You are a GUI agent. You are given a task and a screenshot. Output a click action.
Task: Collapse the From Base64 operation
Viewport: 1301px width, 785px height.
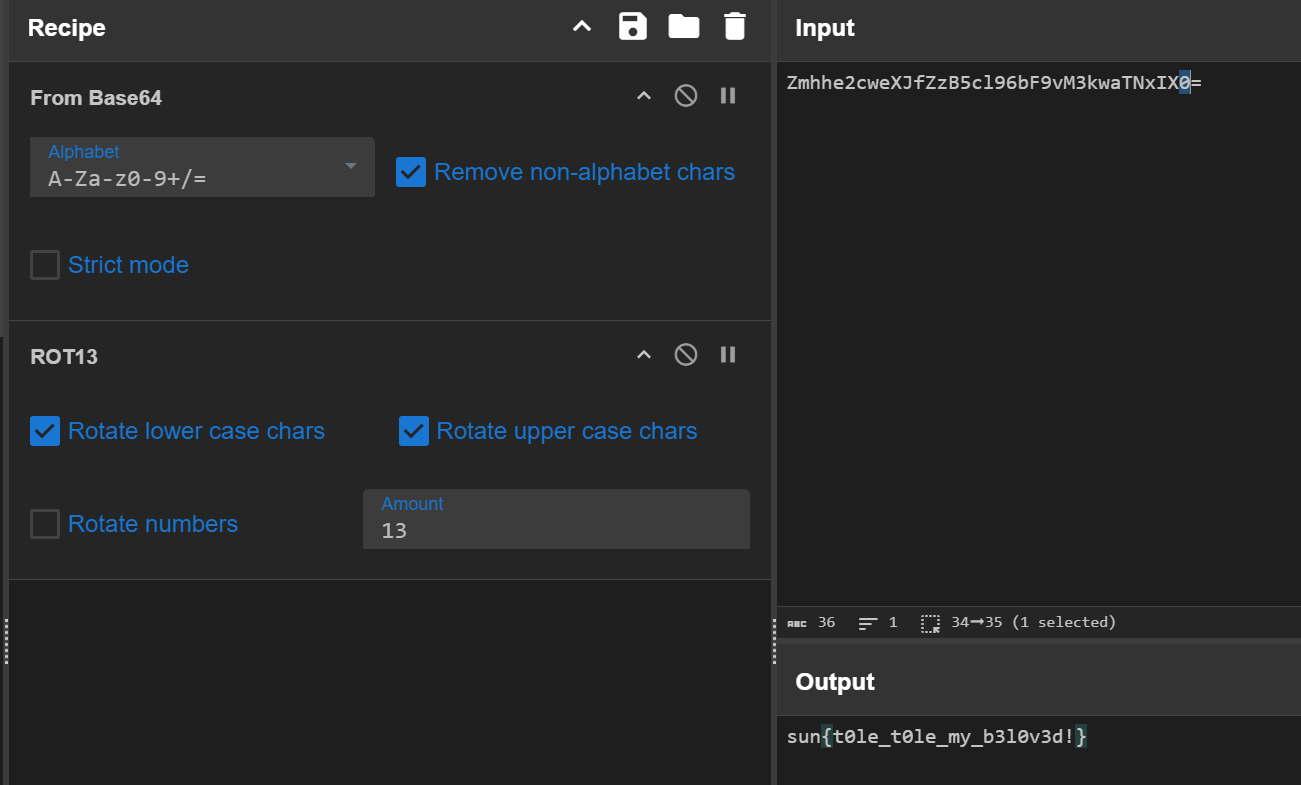coord(644,96)
